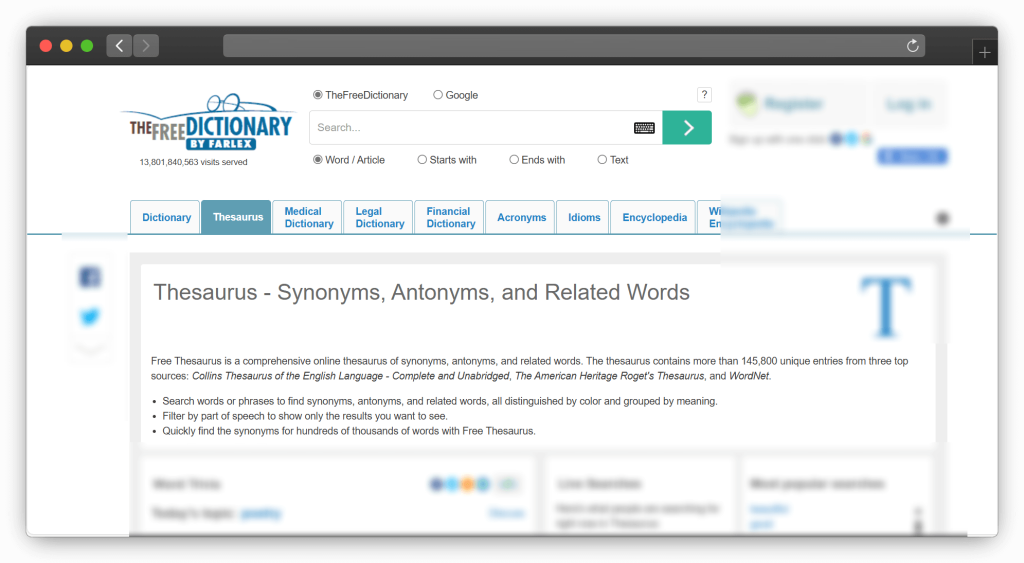
Task: Open a new browser tab with plus
Action: (984, 52)
